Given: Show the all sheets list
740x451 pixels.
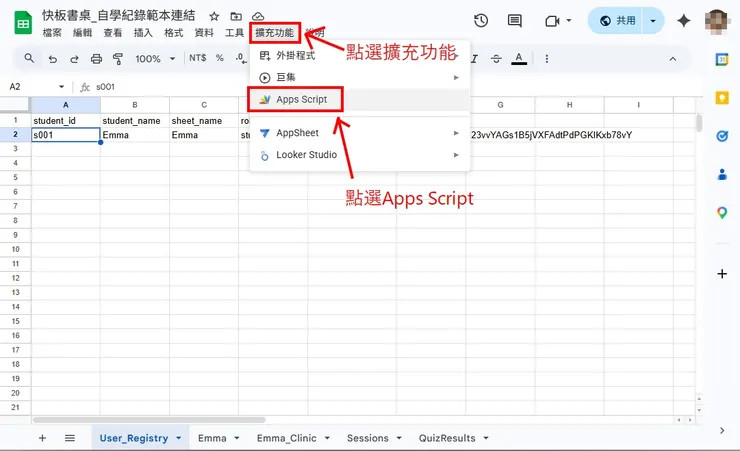Looking at the screenshot, I should tap(70, 438).
